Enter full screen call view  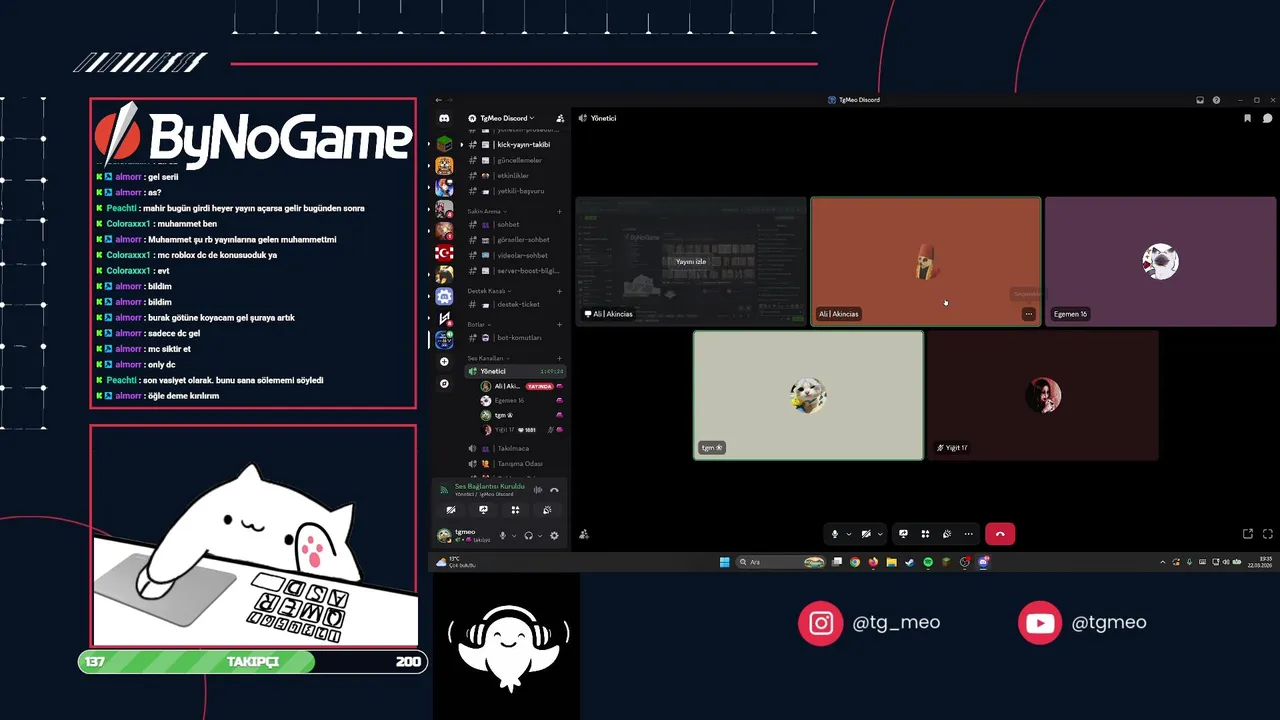point(1268,534)
